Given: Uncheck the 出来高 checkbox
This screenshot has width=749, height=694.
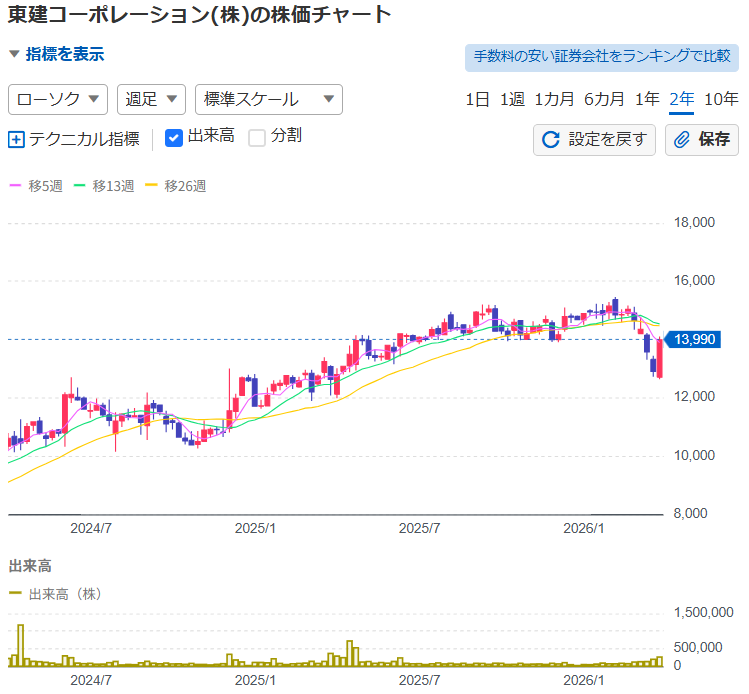Looking at the screenshot, I should tap(173, 137).
